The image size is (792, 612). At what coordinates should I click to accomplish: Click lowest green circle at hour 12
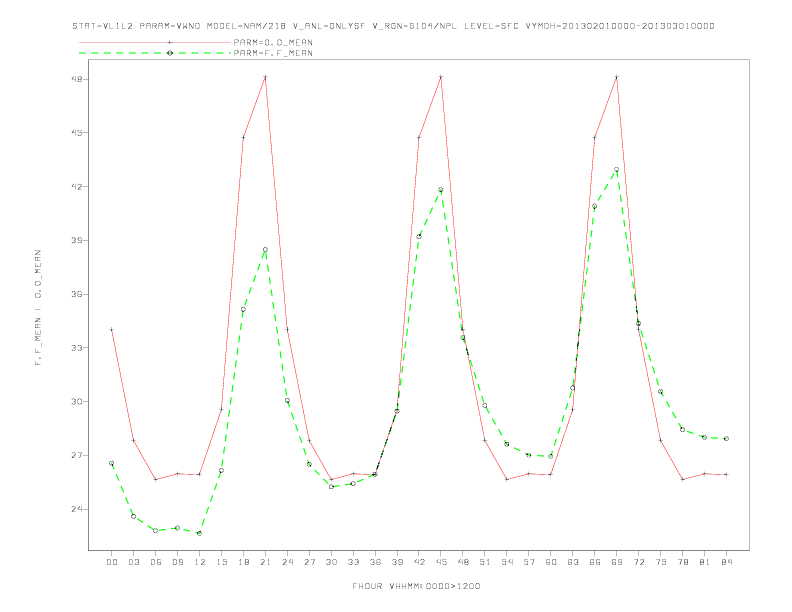pos(200,533)
